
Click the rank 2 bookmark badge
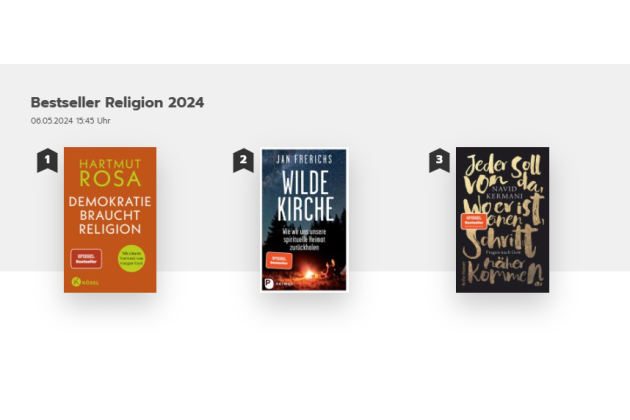(x=243, y=160)
